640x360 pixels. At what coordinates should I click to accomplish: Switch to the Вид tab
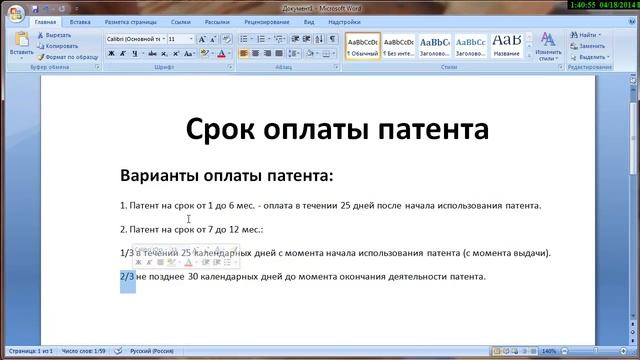[x=309, y=22]
